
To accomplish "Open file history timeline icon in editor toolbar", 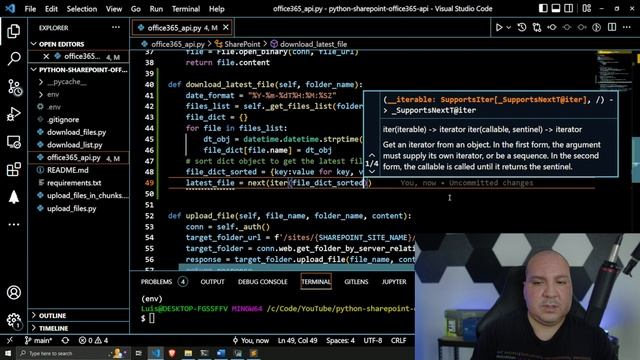I will [x=522, y=27].
